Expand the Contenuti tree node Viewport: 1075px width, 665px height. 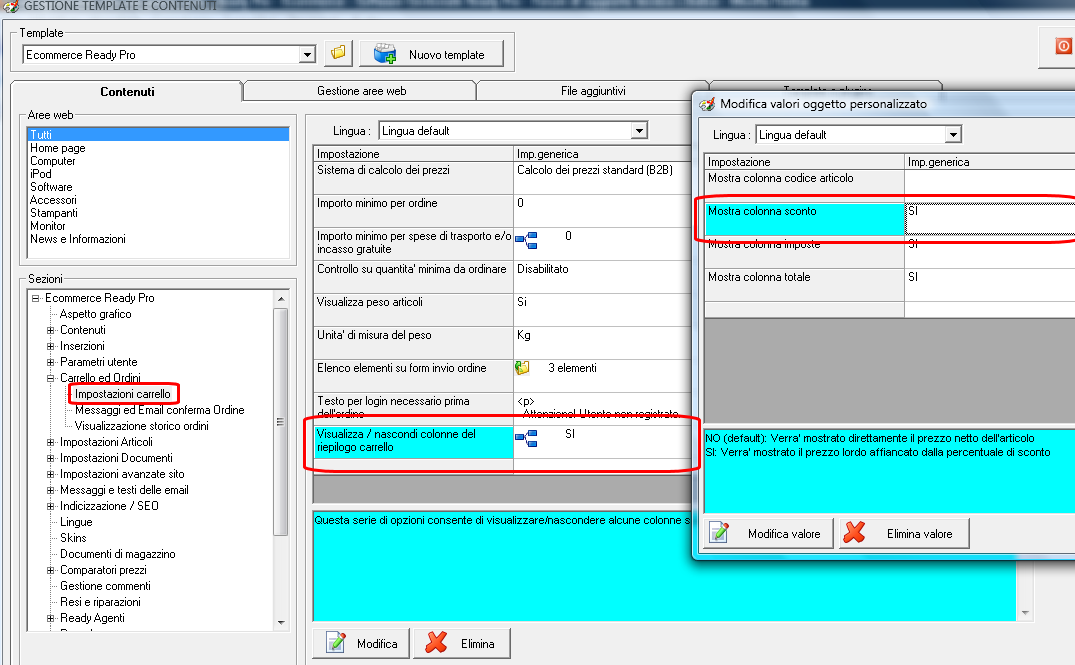[50, 330]
